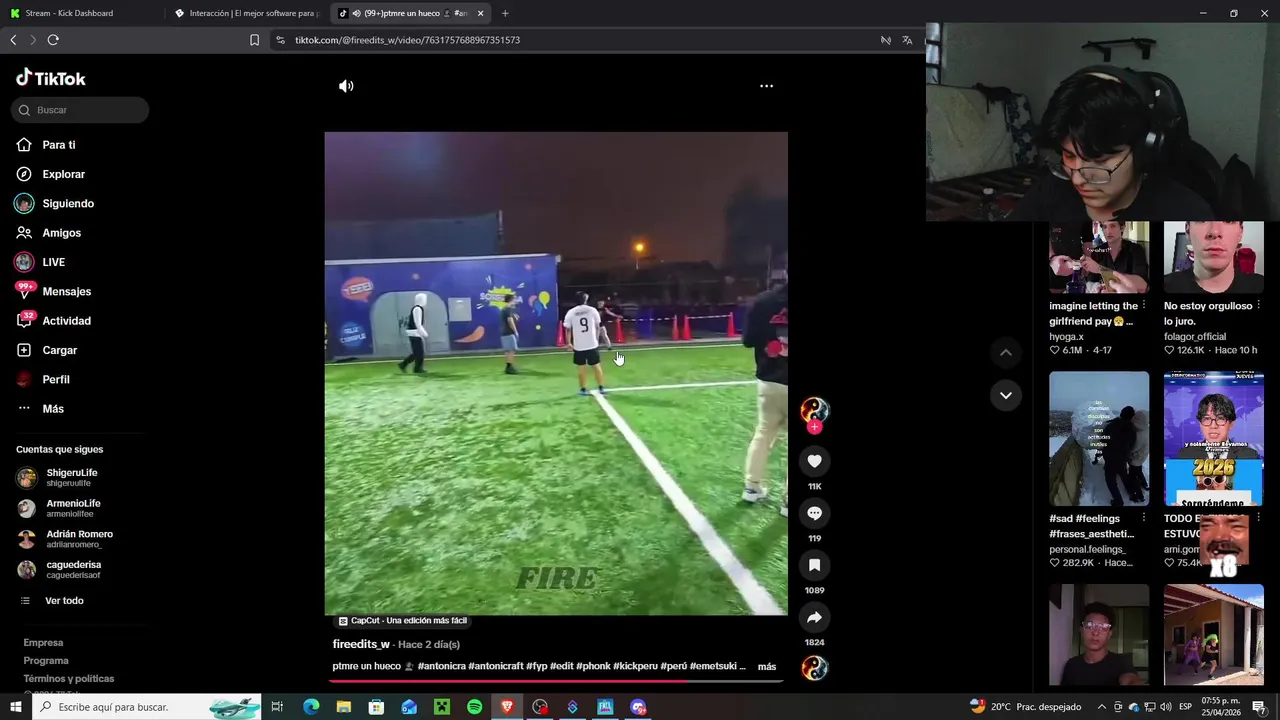Open Términos y políticas link
The width and height of the screenshot is (1280, 720).
(69, 679)
